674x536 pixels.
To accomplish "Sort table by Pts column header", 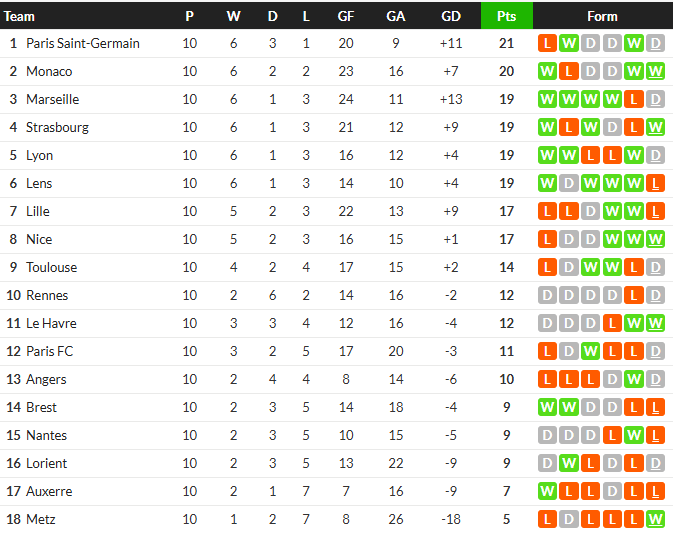I will [x=506, y=16].
